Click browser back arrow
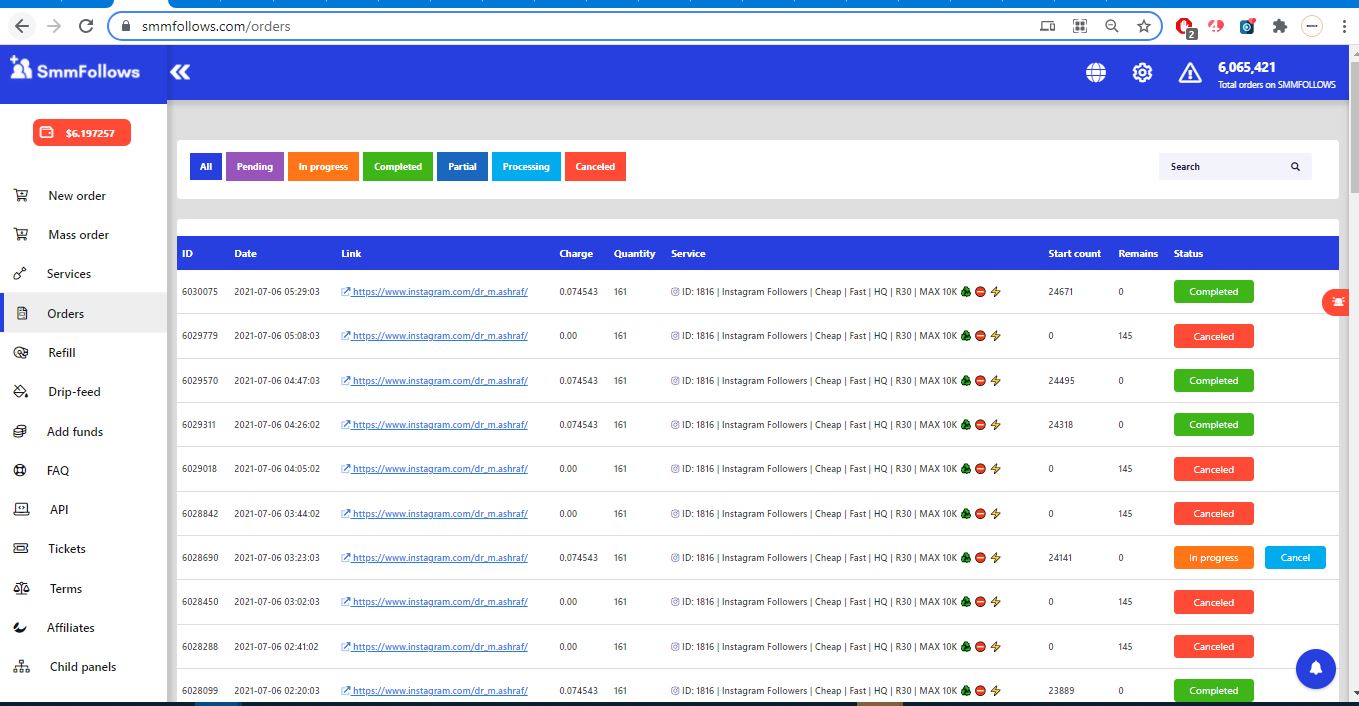The height and width of the screenshot is (706, 1359). click(22, 26)
